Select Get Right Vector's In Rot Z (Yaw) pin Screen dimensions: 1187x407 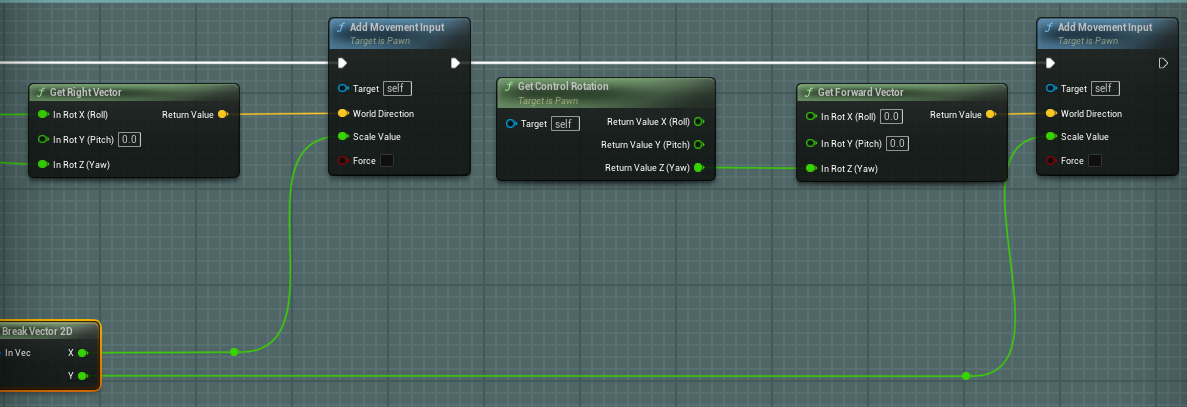43,164
